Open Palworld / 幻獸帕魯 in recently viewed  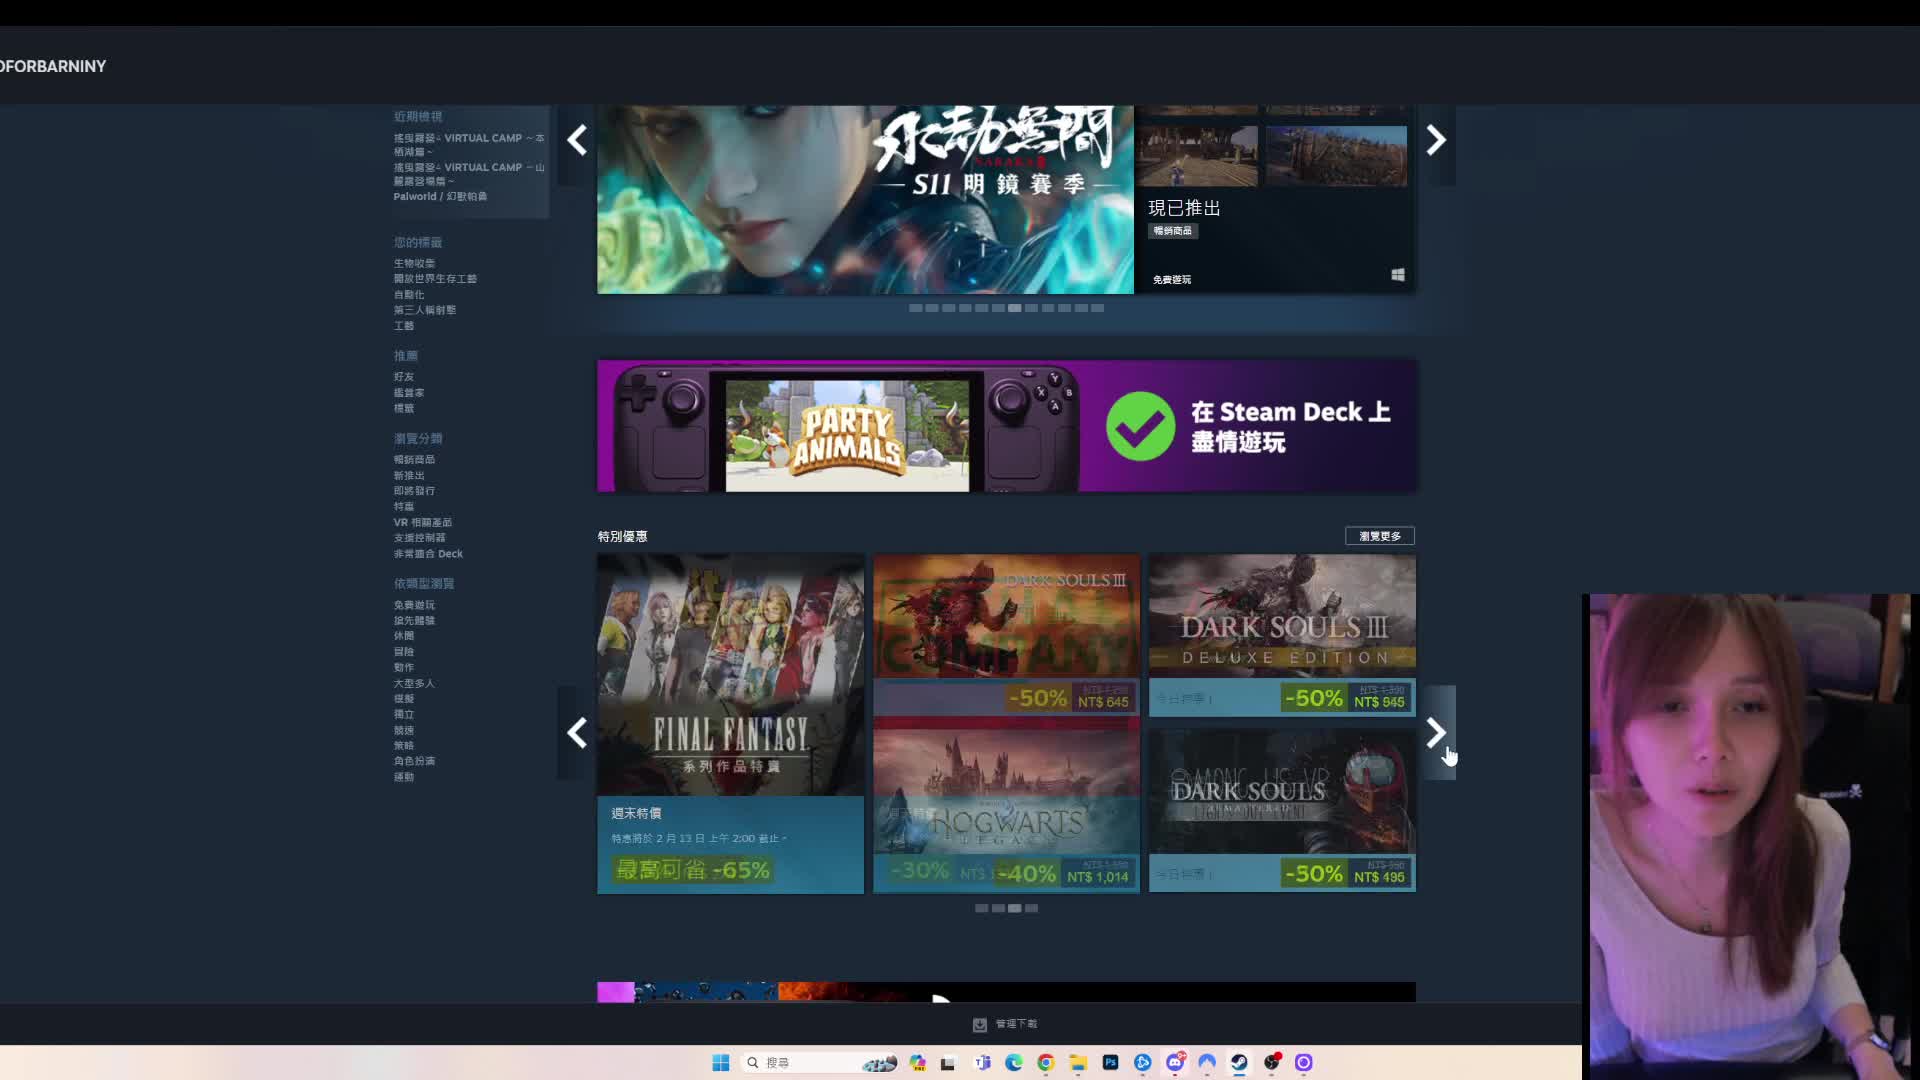(440, 197)
